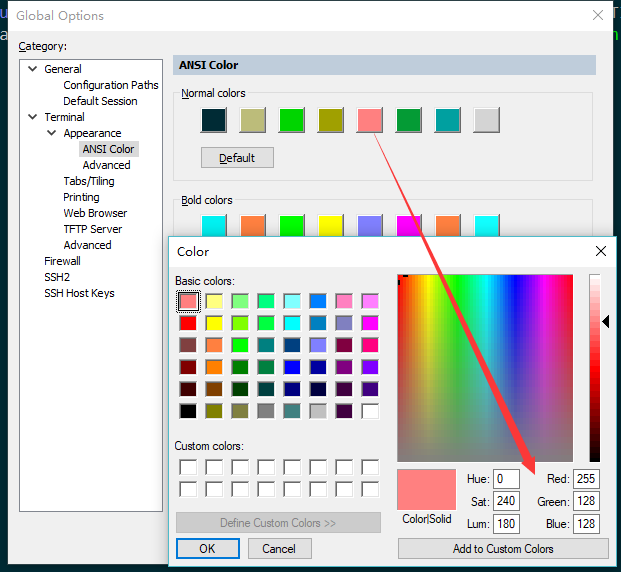Click the light gray normal color swatch
This screenshot has width=621, height=572.
point(486,120)
